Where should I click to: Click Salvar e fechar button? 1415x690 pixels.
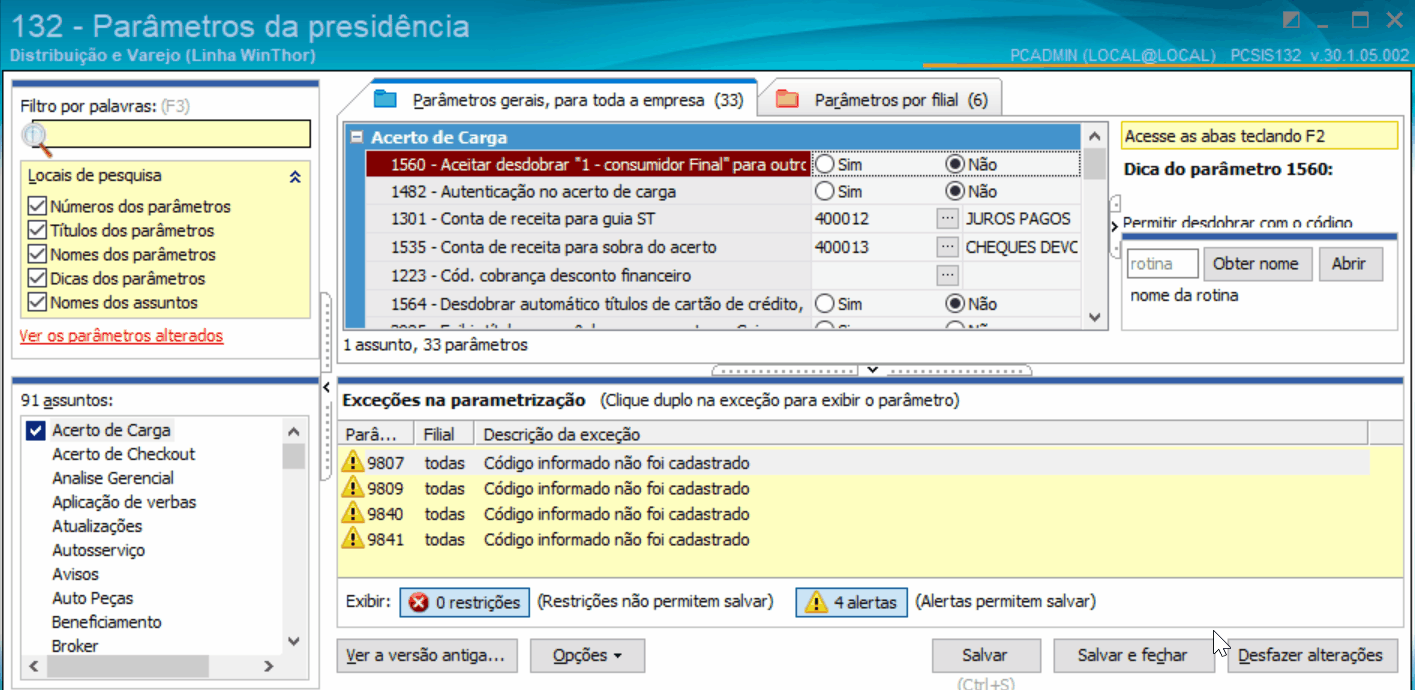(1132, 656)
